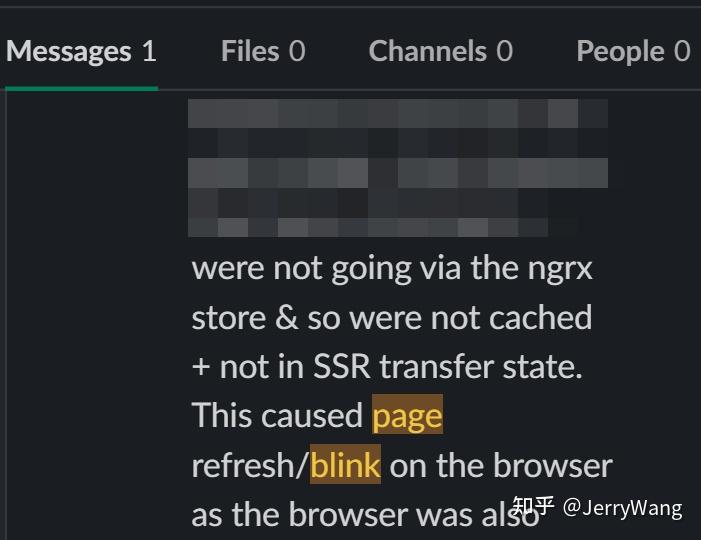
Task: Click the line "were not going via the ngrx"
Action: coord(392,269)
